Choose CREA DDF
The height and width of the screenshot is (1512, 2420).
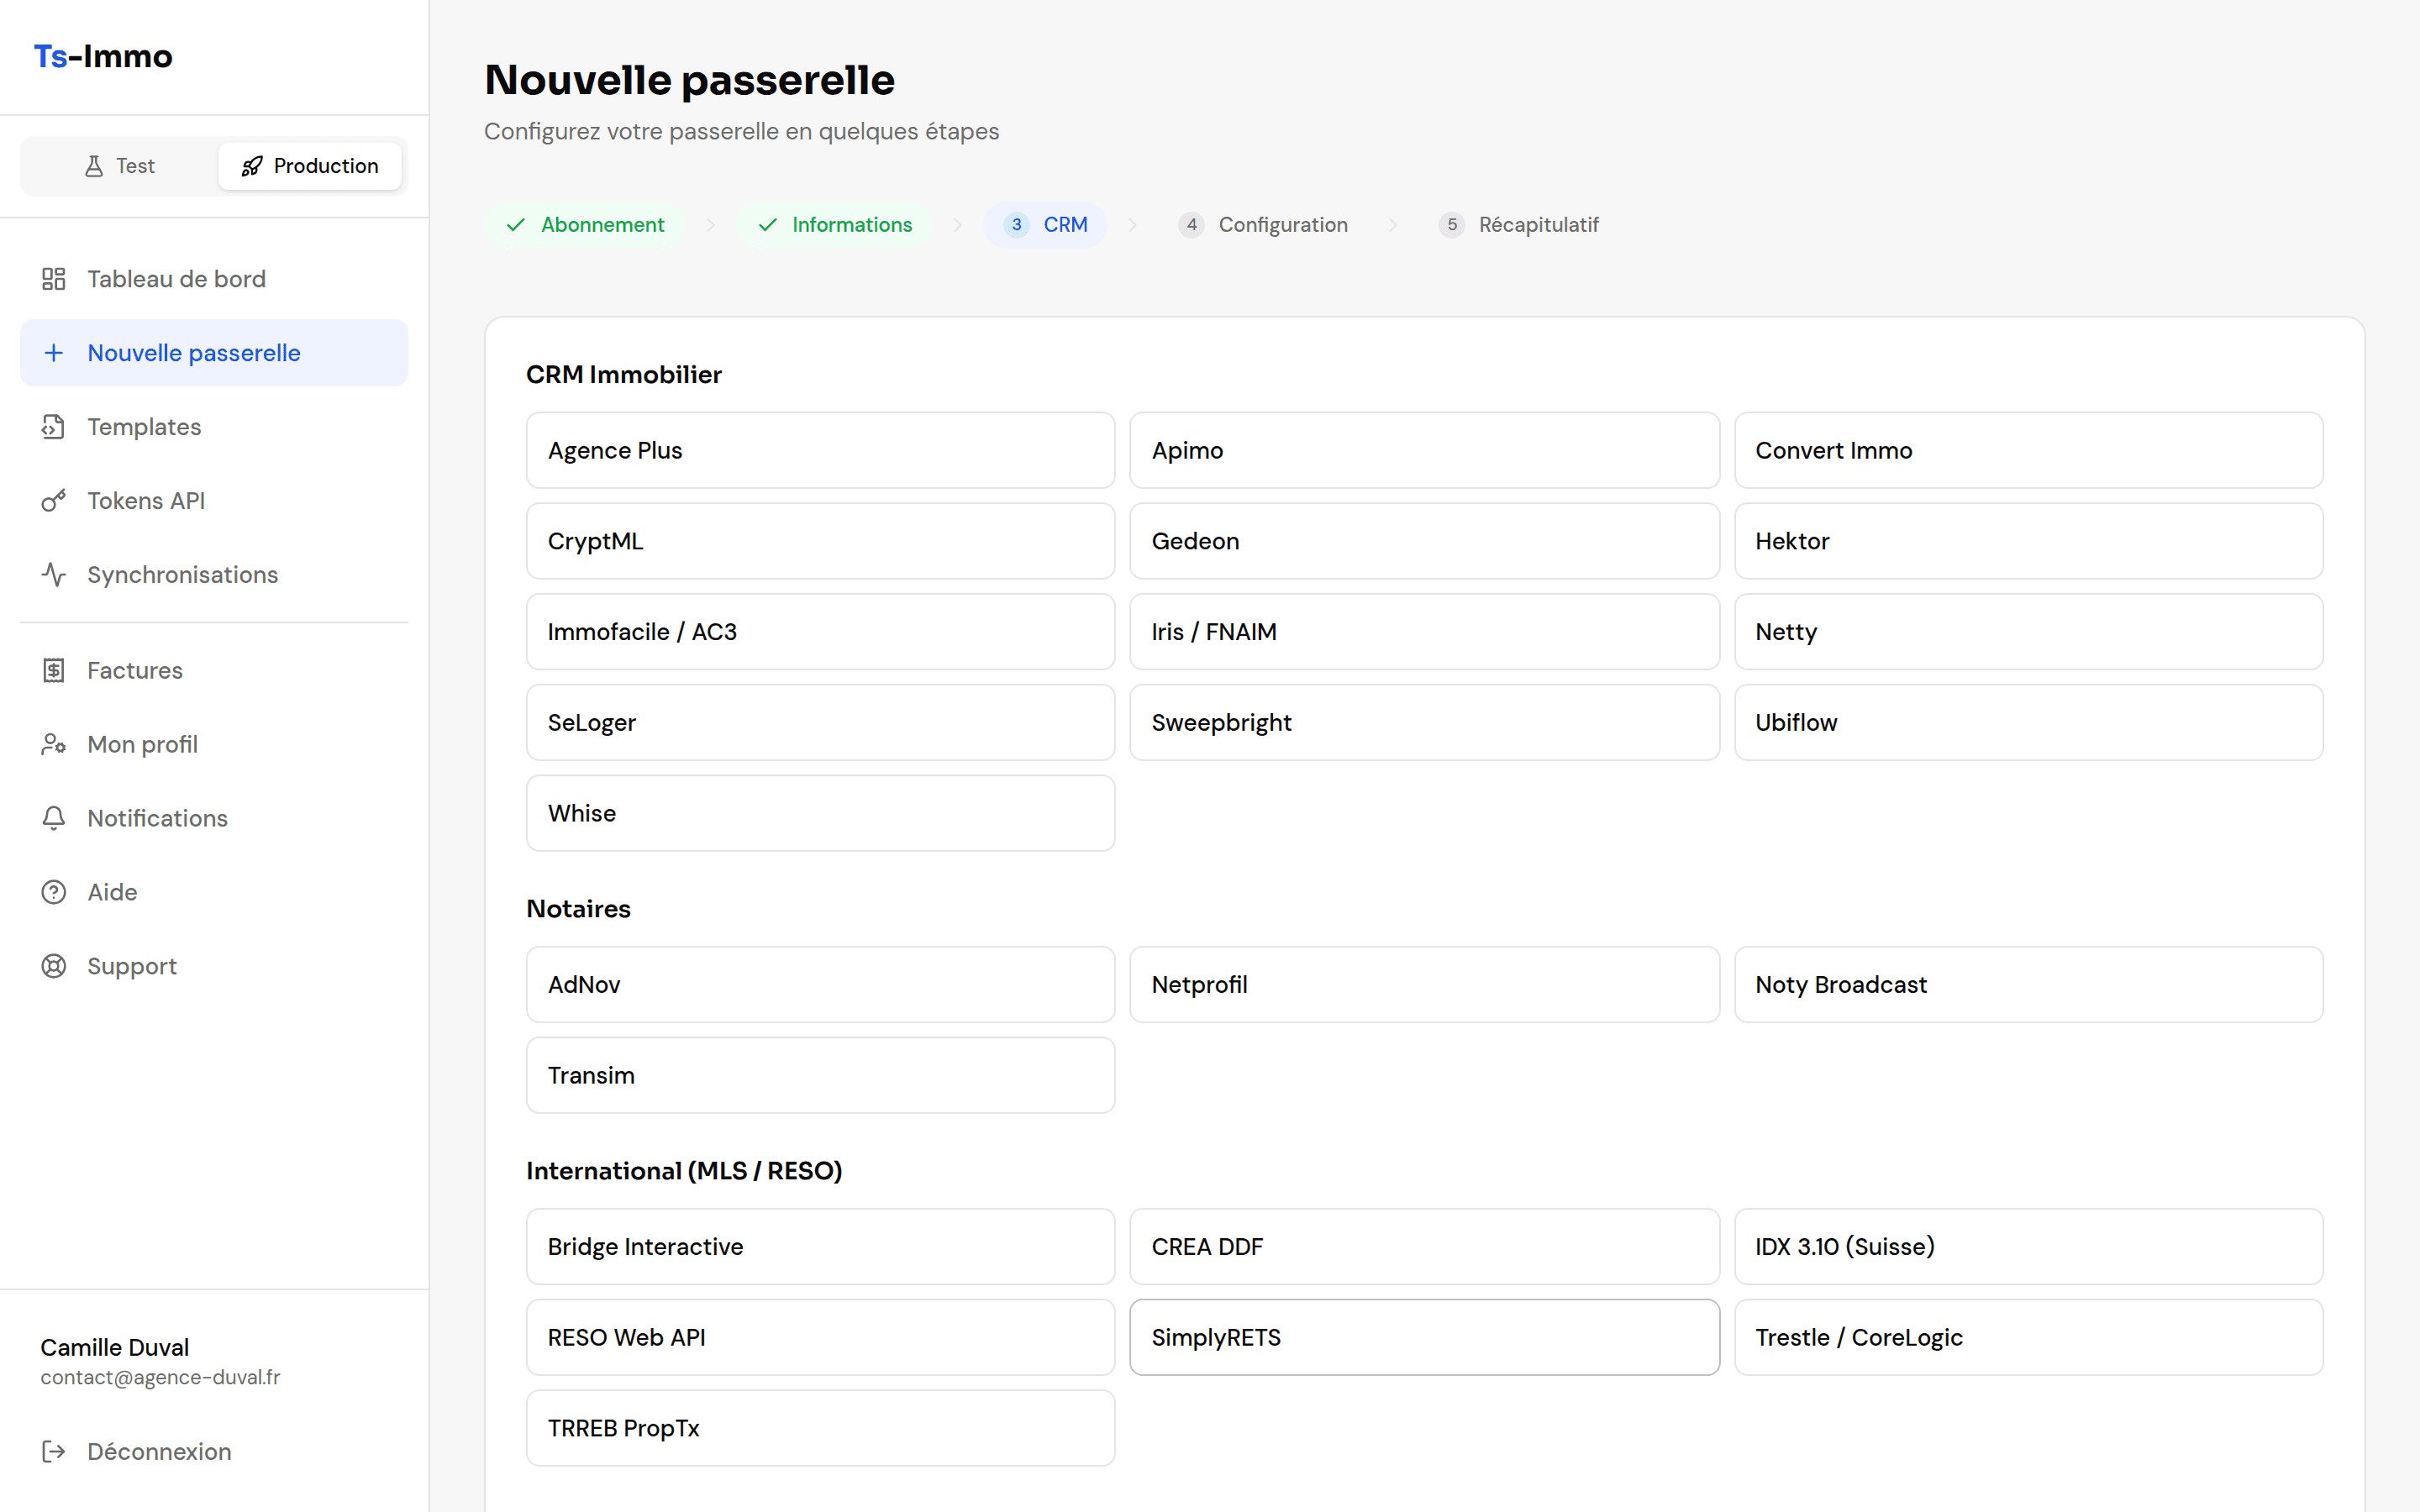(x=1424, y=1246)
